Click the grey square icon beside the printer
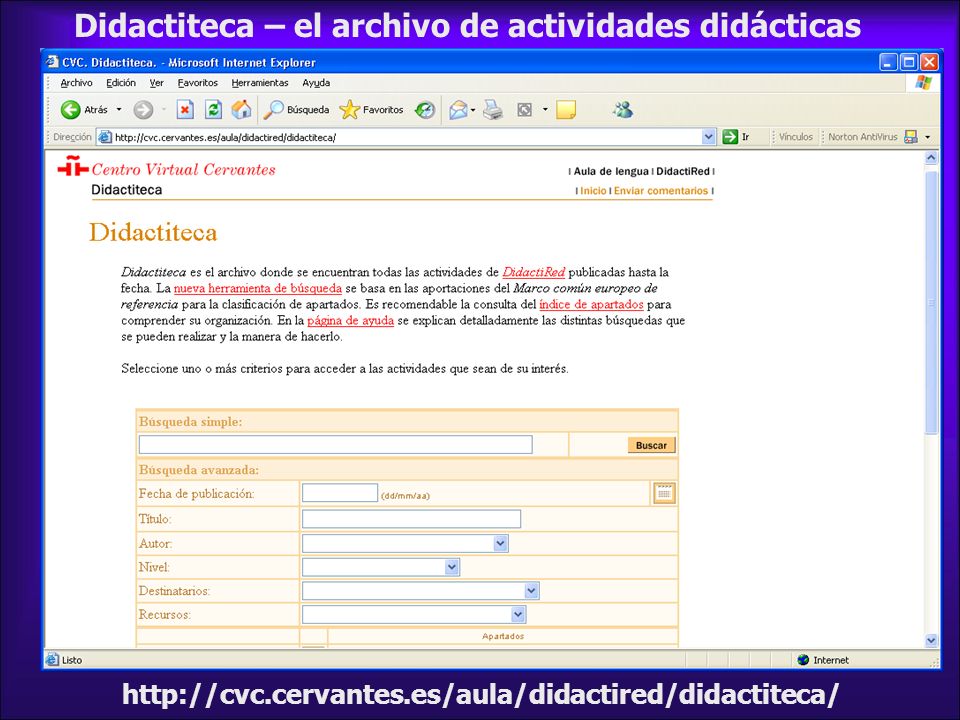Image resolution: width=960 pixels, height=720 pixels. (525, 110)
